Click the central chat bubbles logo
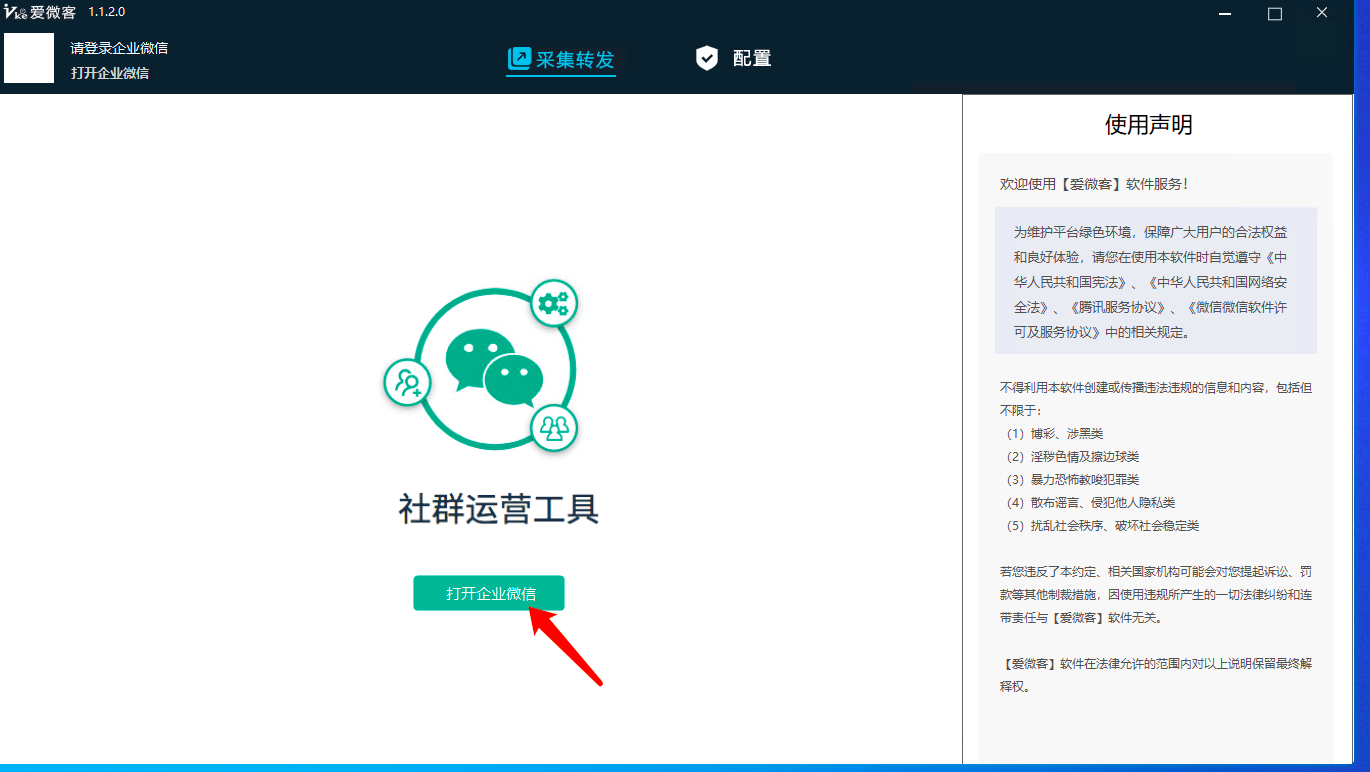 point(495,368)
